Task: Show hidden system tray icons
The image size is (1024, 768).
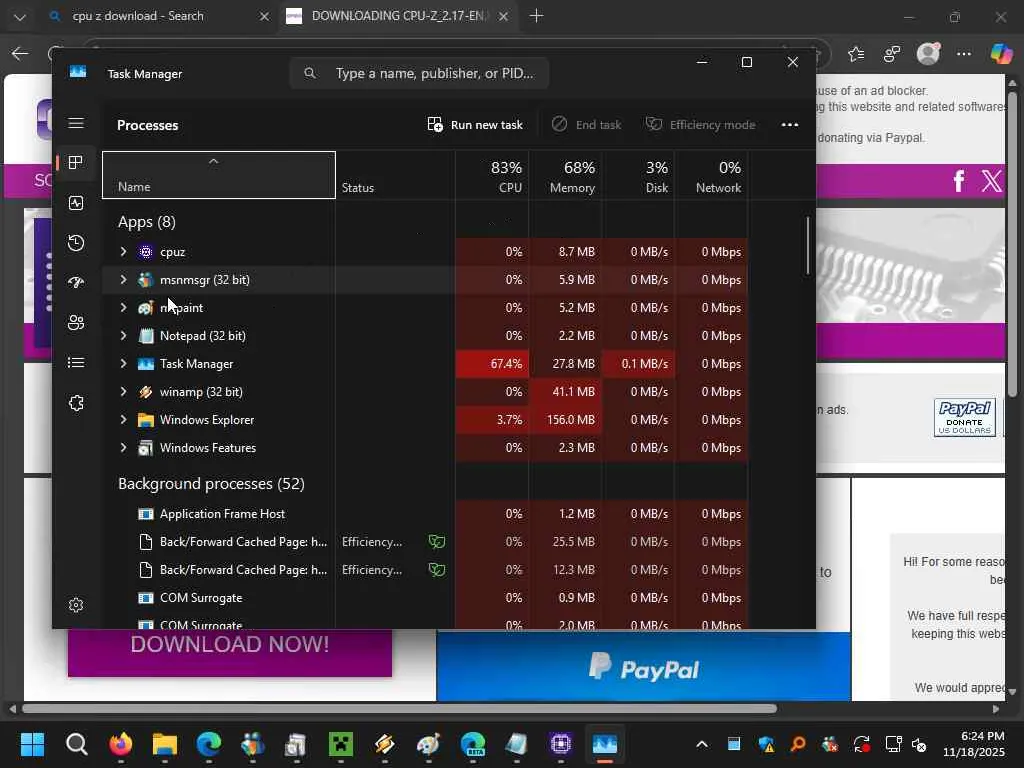Action: (702, 744)
